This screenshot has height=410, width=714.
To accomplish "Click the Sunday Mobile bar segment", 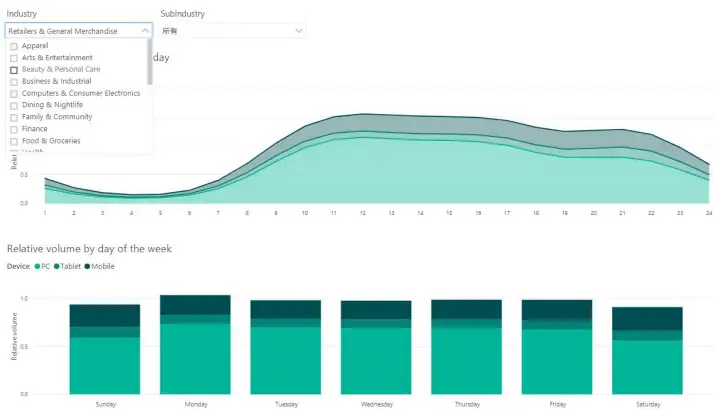I will point(105,315).
